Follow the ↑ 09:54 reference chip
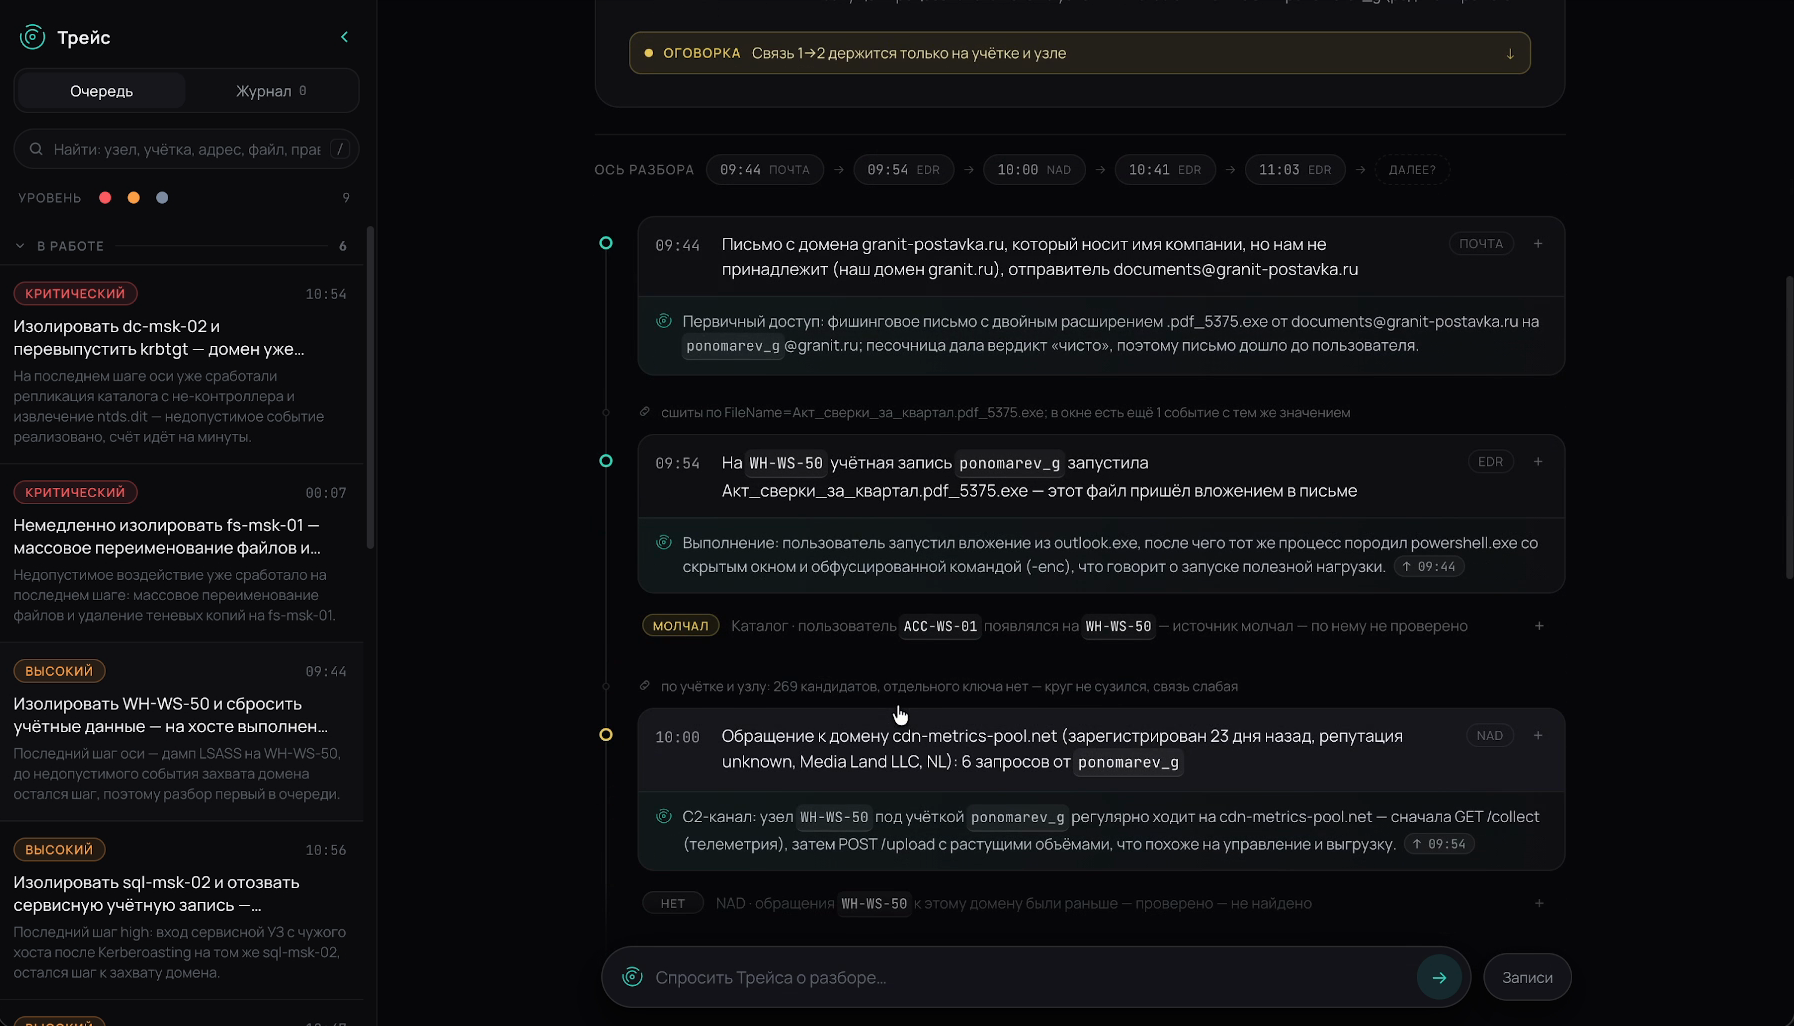The width and height of the screenshot is (1794, 1026). pos(1439,844)
